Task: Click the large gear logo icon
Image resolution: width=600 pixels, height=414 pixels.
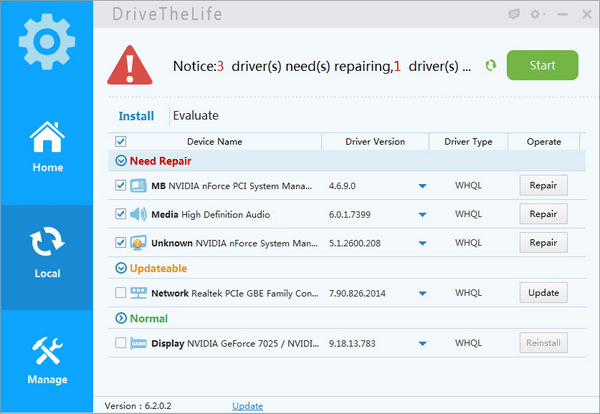Action: click(47, 42)
